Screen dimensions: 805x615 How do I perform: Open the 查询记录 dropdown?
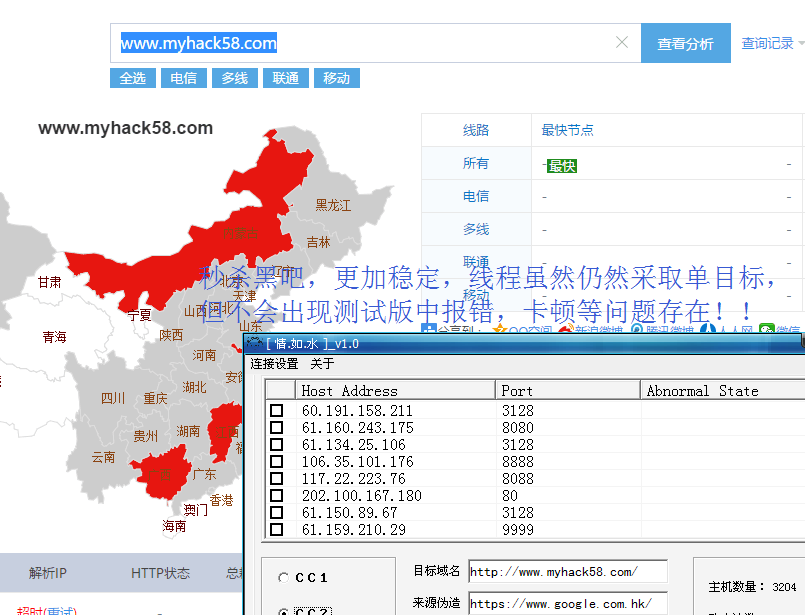tap(772, 43)
